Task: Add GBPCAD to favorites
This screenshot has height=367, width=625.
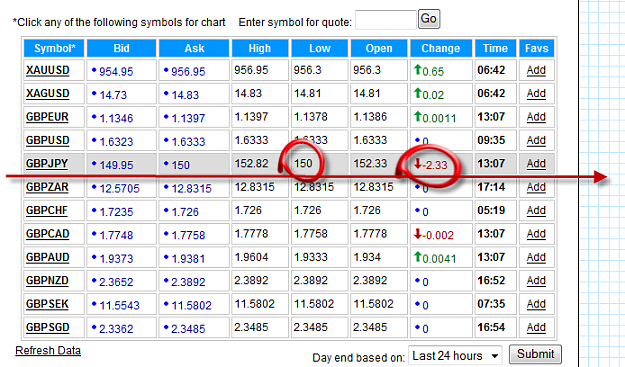Action: point(536,234)
